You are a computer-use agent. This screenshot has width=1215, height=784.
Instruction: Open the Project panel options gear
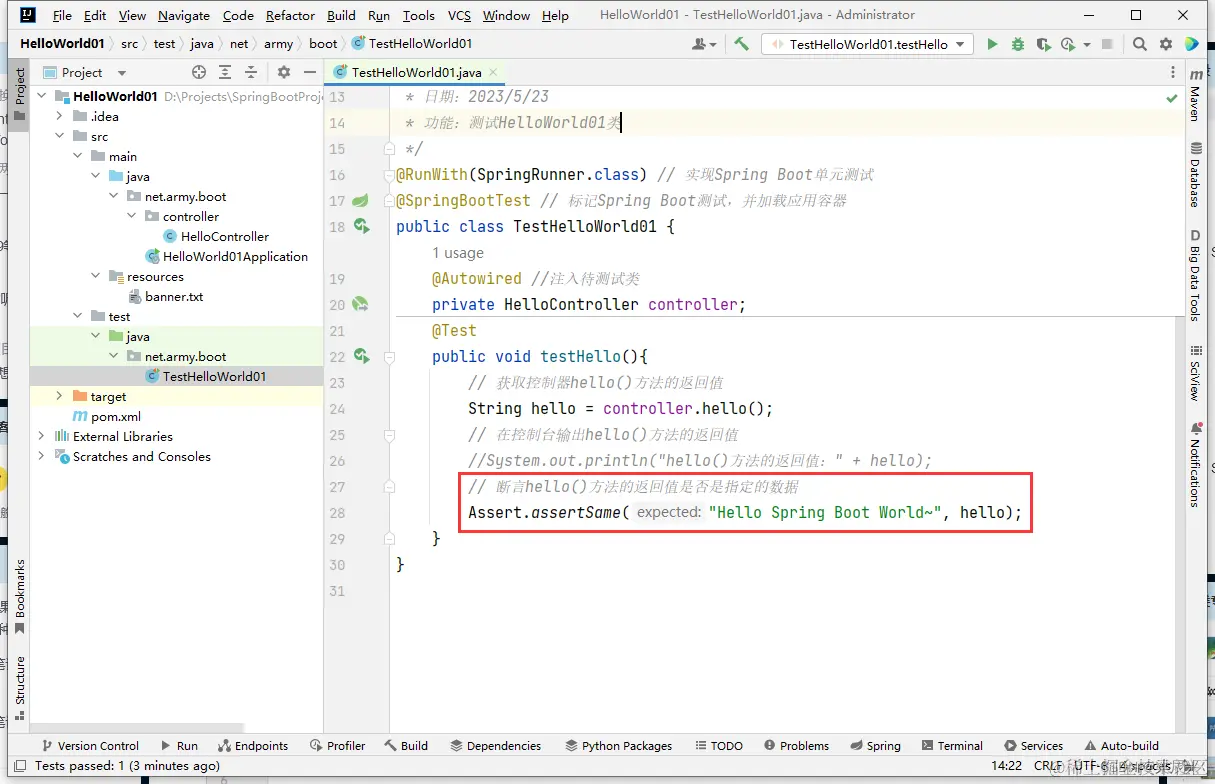[283, 72]
